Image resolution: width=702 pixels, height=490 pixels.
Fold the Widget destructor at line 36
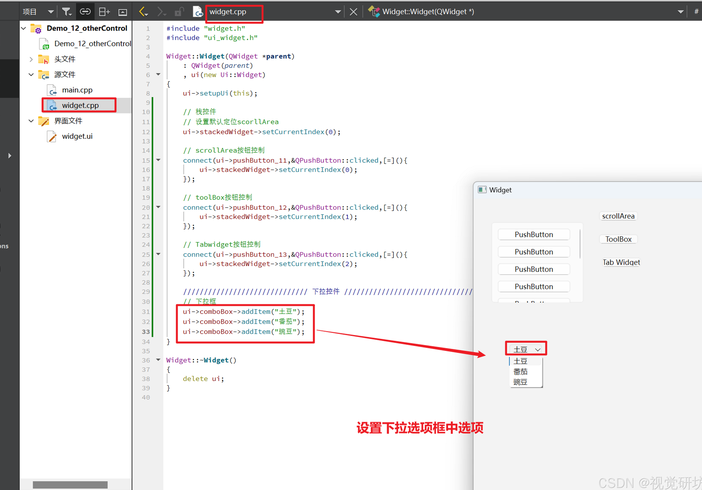click(x=158, y=360)
